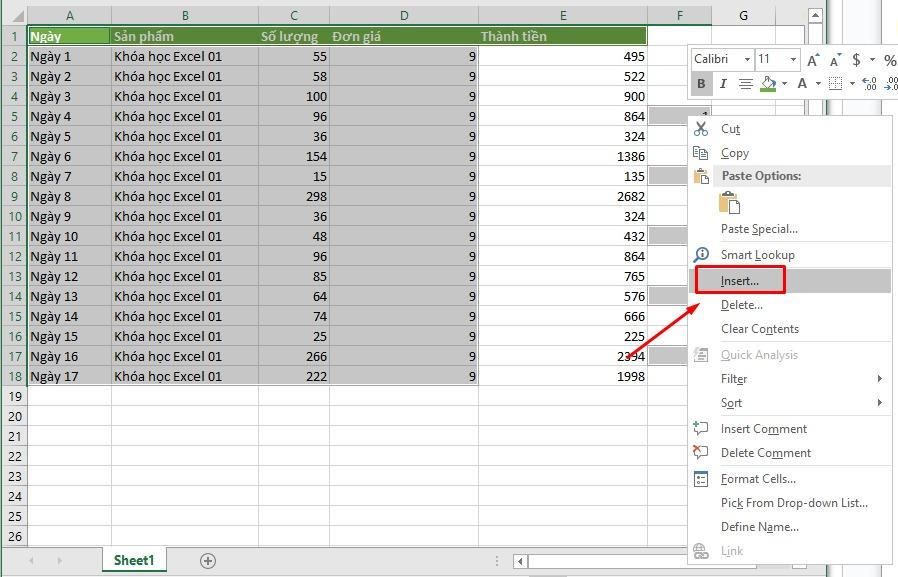
Task: Toggle Italic formatting
Action: 723,84
